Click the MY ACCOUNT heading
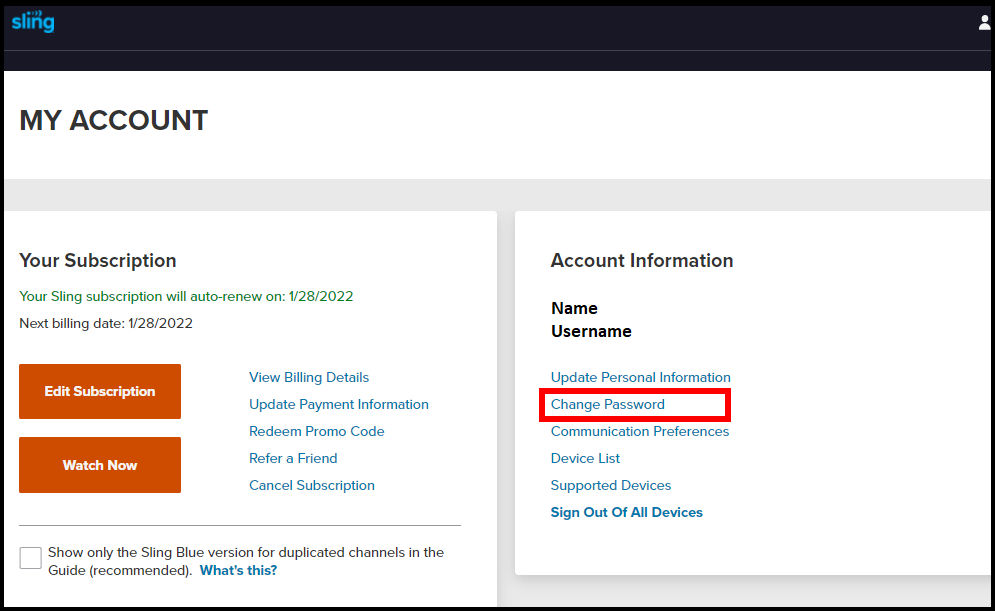 (114, 121)
